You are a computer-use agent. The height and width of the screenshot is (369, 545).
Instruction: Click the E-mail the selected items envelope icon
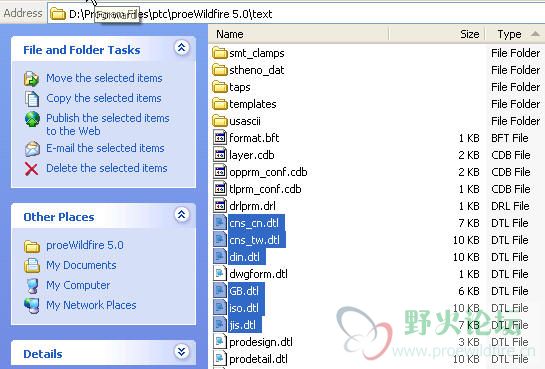(x=32, y=149)
